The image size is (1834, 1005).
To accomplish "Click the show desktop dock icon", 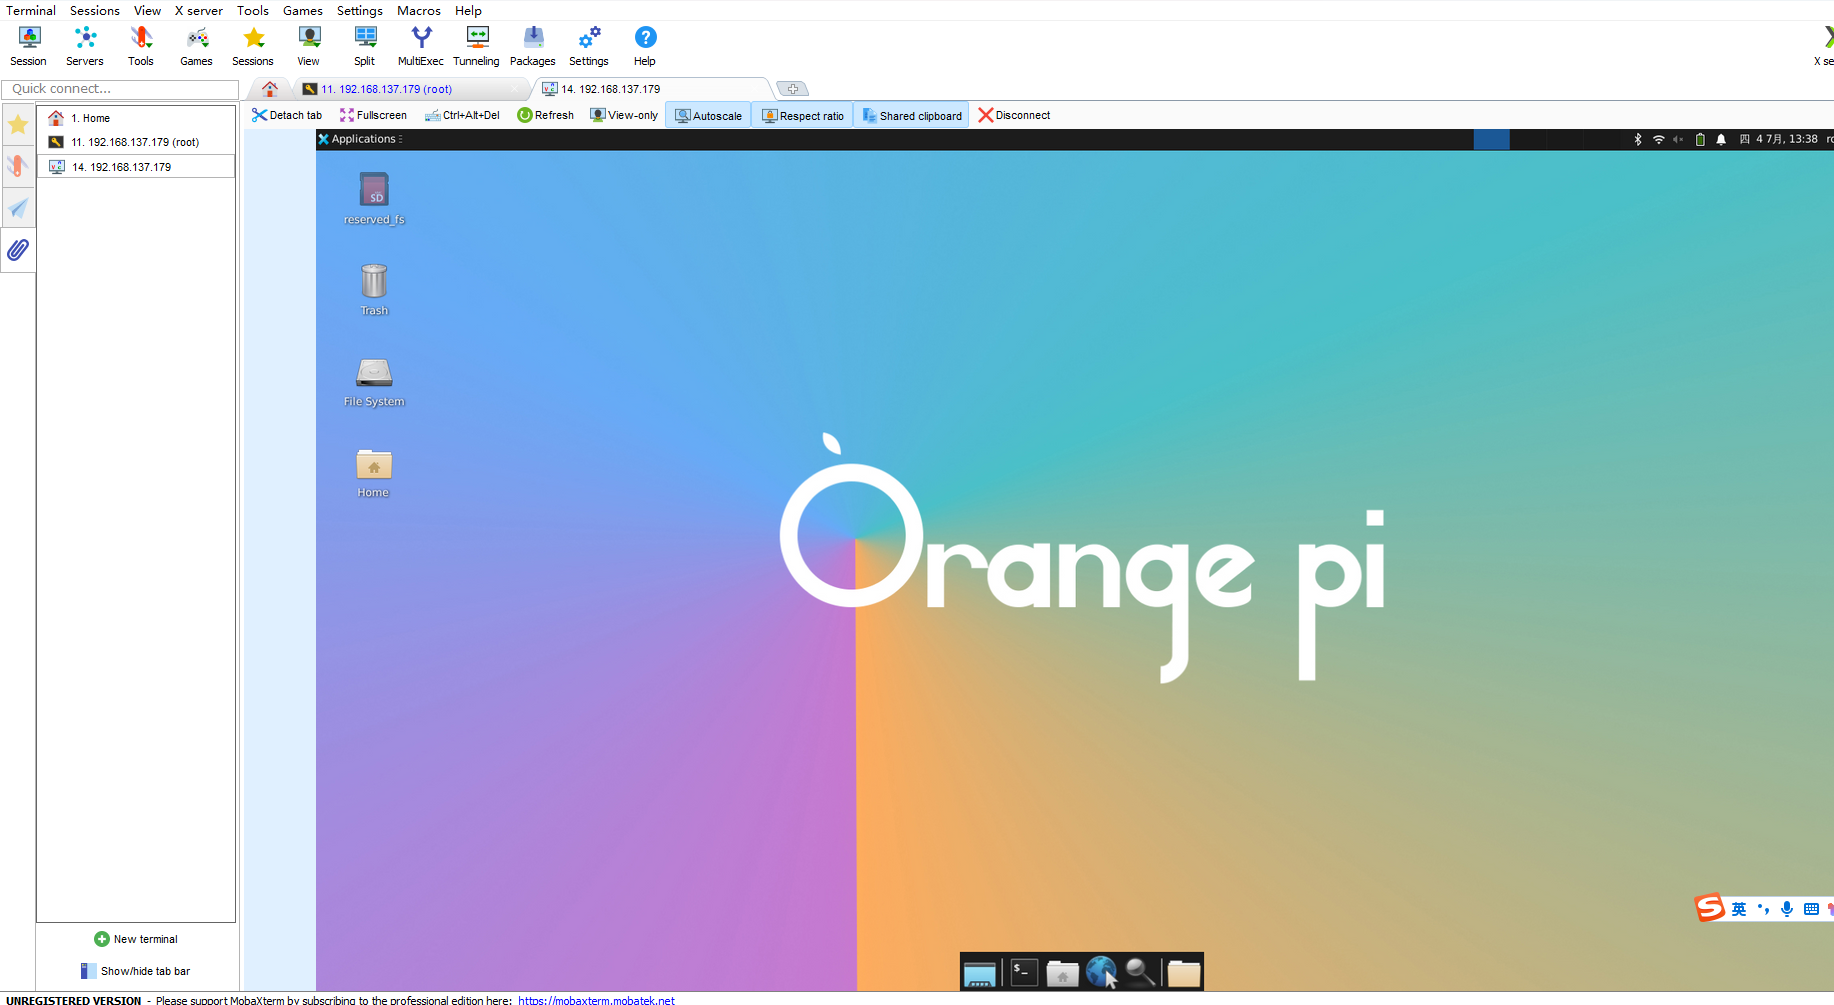I will point(979,973).
